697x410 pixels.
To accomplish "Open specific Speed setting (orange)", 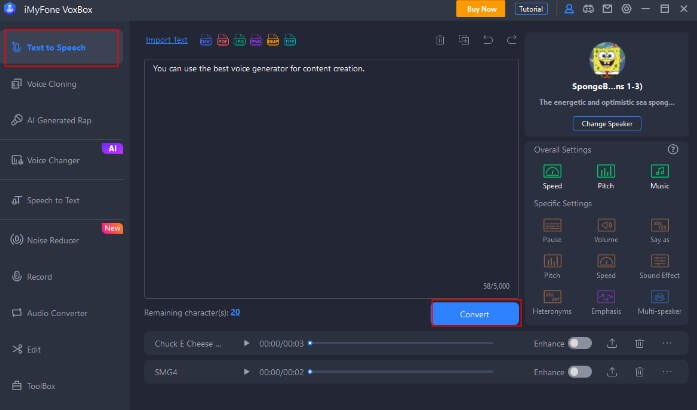I will (x=606, y=266).
